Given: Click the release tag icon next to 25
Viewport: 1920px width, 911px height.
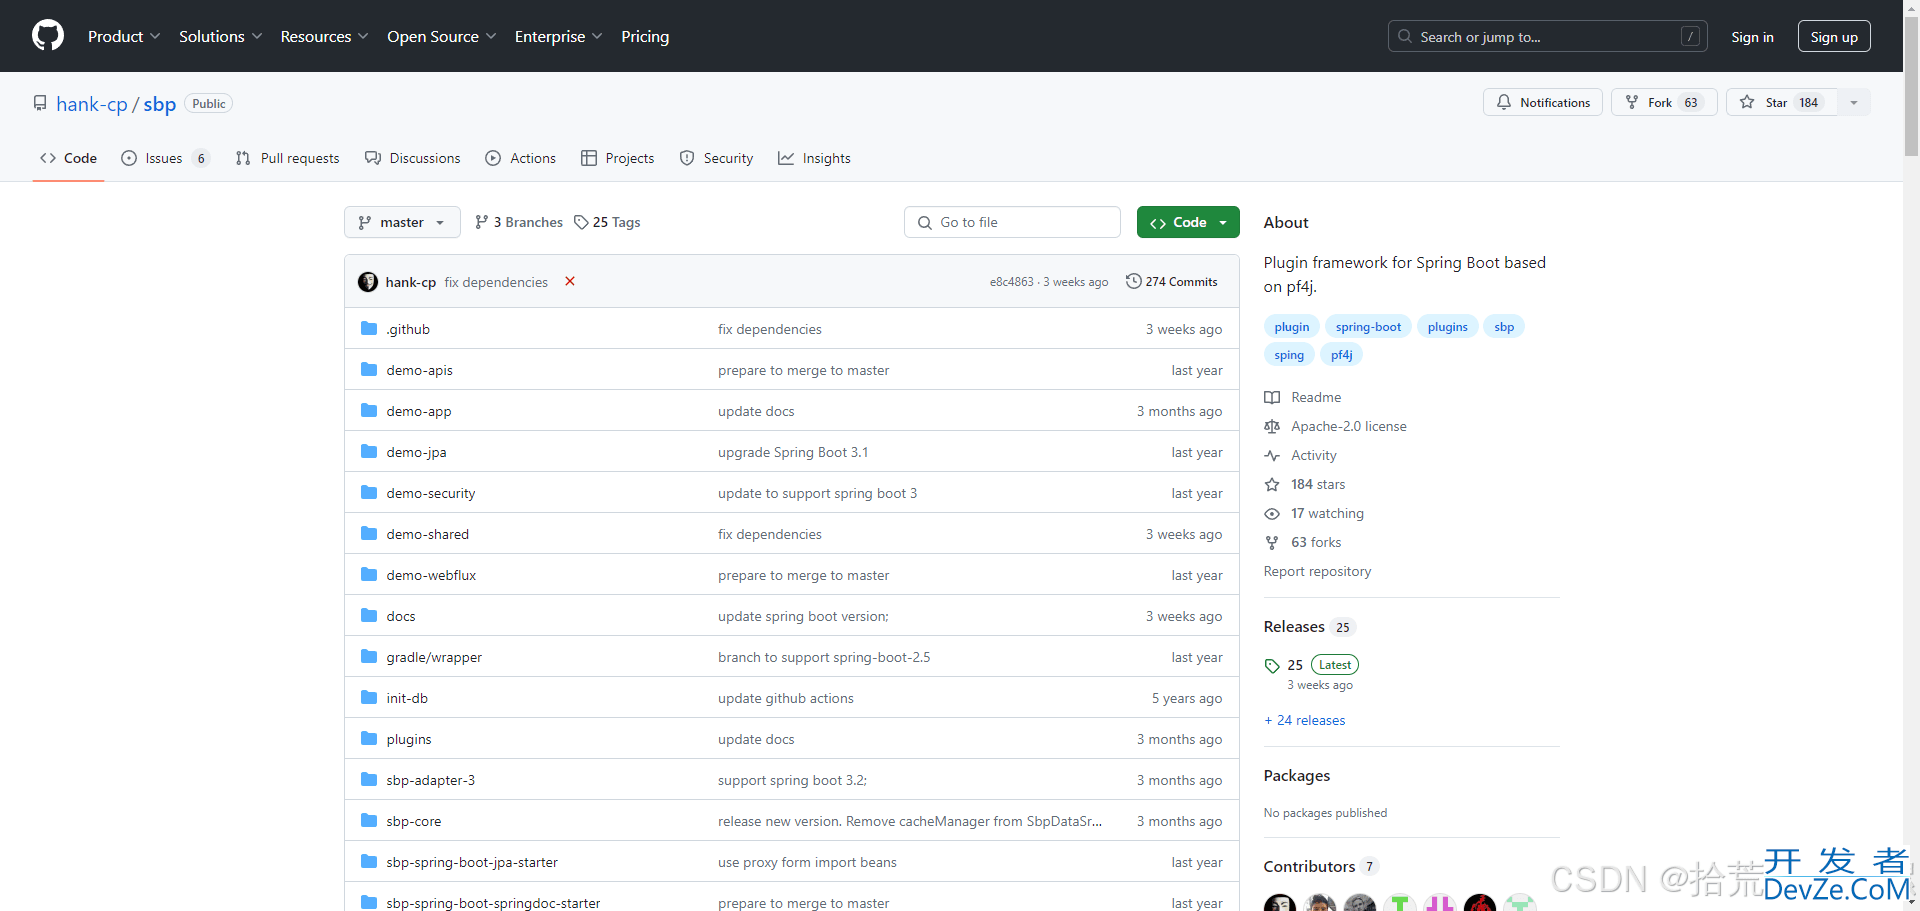Looking at the screenshot, I should click(x=1272, y=665).
